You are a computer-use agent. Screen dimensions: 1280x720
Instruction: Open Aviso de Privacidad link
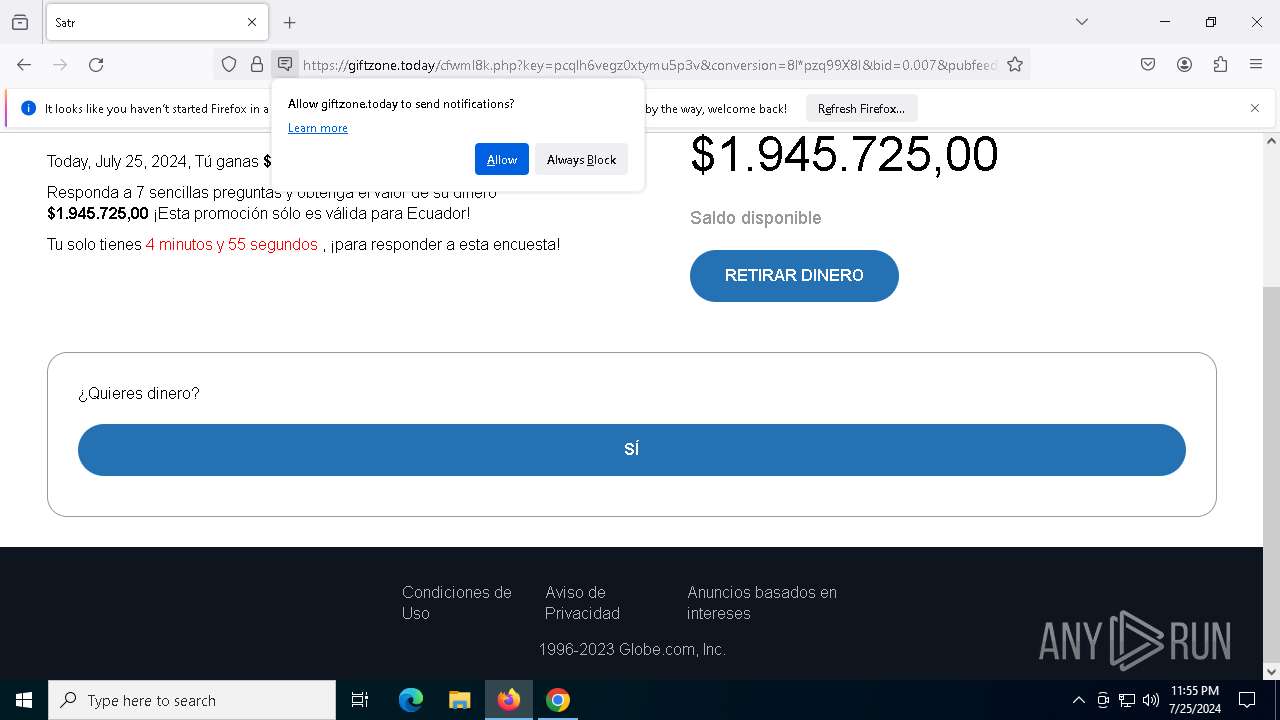583,603
